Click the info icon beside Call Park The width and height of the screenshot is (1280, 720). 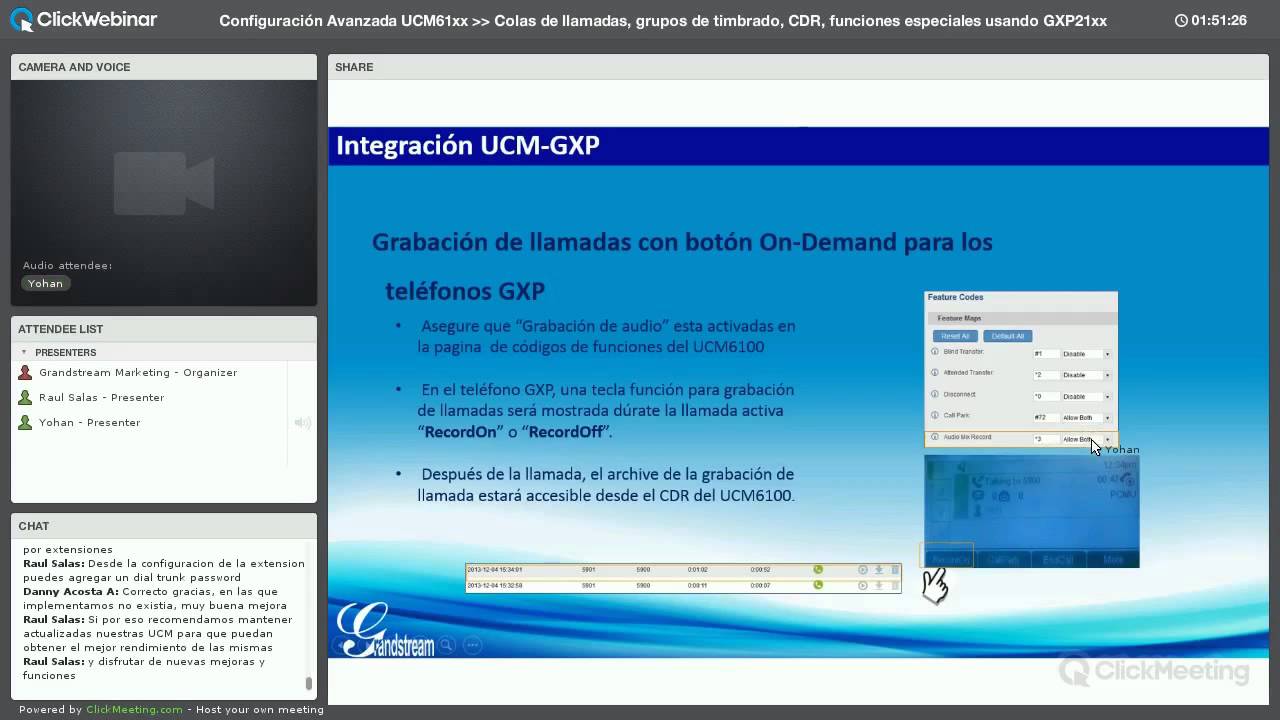[x=935, y=415]
